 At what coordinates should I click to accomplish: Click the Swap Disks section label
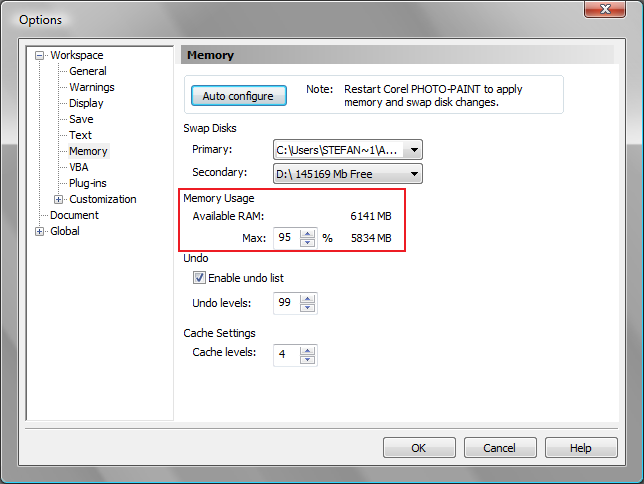pyautogui.click(x=210, y=128)
